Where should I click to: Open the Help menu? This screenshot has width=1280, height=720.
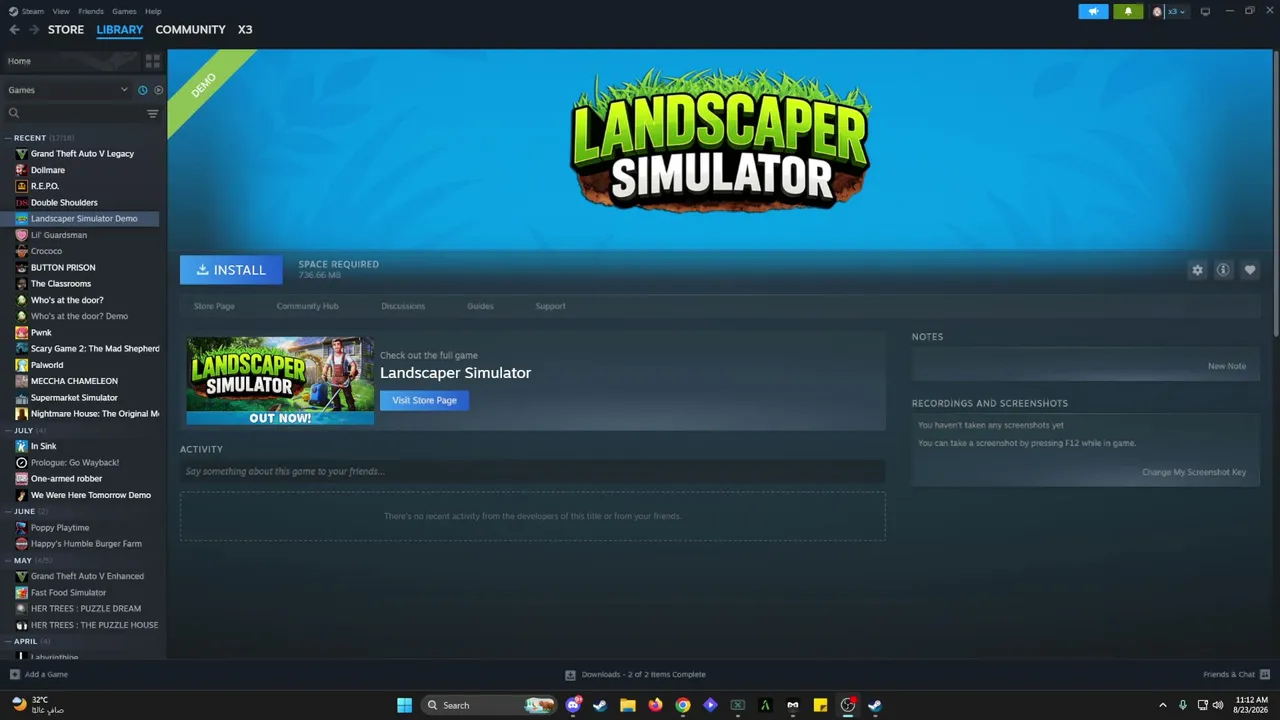coord(153,11)
